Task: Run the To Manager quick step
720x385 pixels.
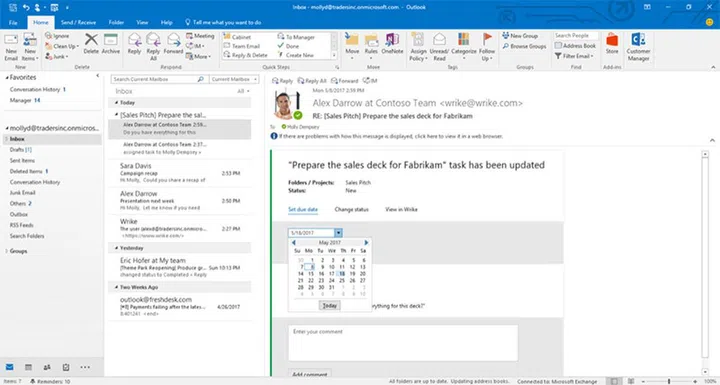Action: 296,37
